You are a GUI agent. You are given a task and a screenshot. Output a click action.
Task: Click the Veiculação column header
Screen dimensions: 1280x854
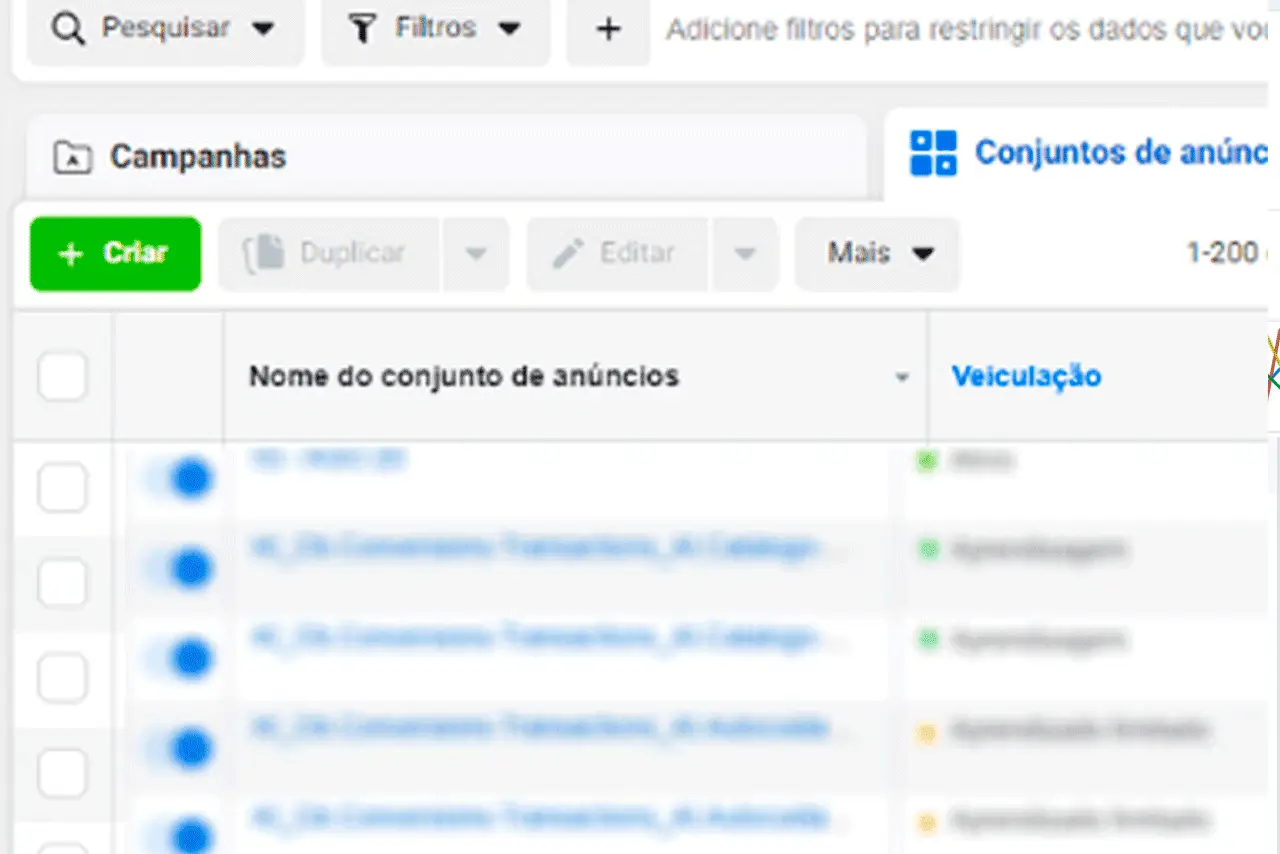point(1026,377)
